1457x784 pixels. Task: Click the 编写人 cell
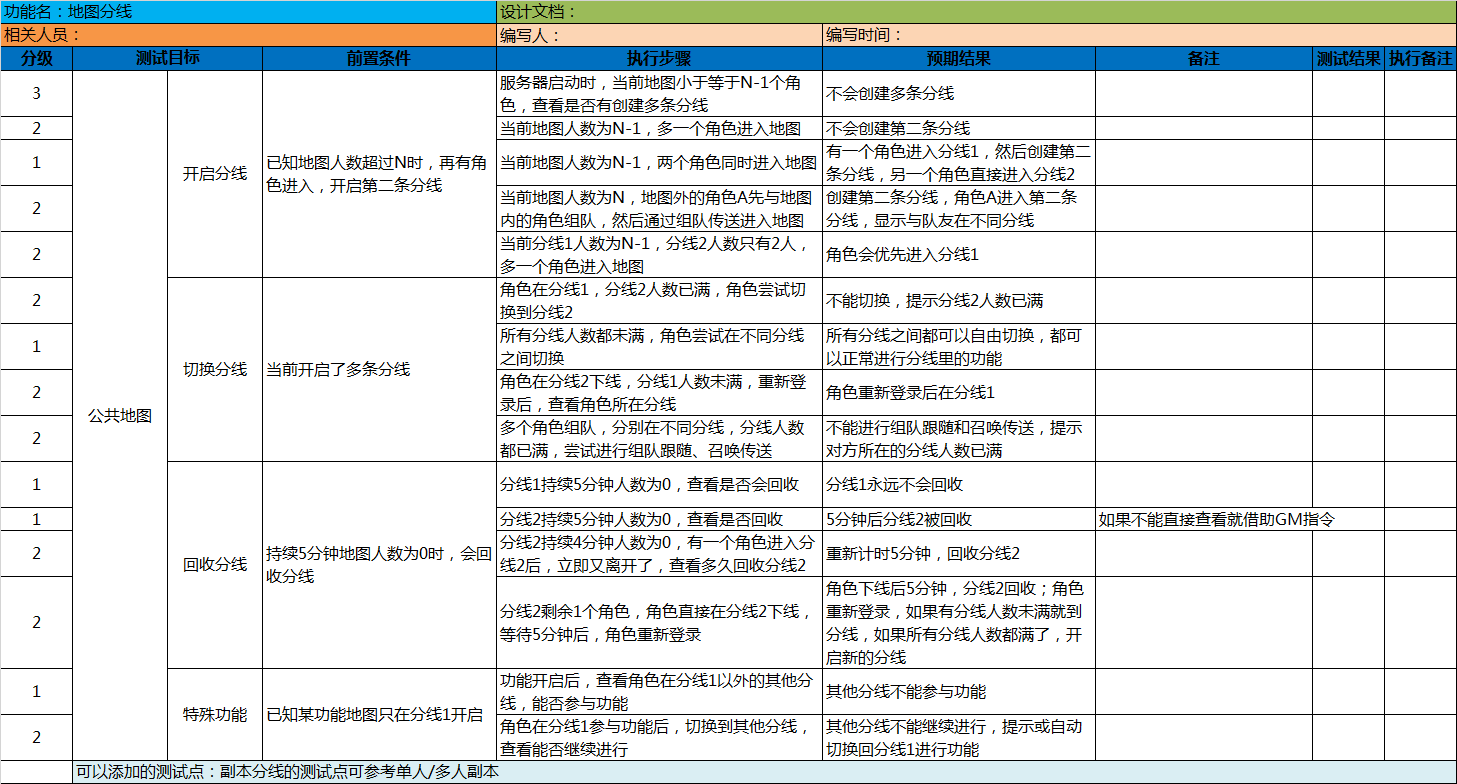point(659,35)
